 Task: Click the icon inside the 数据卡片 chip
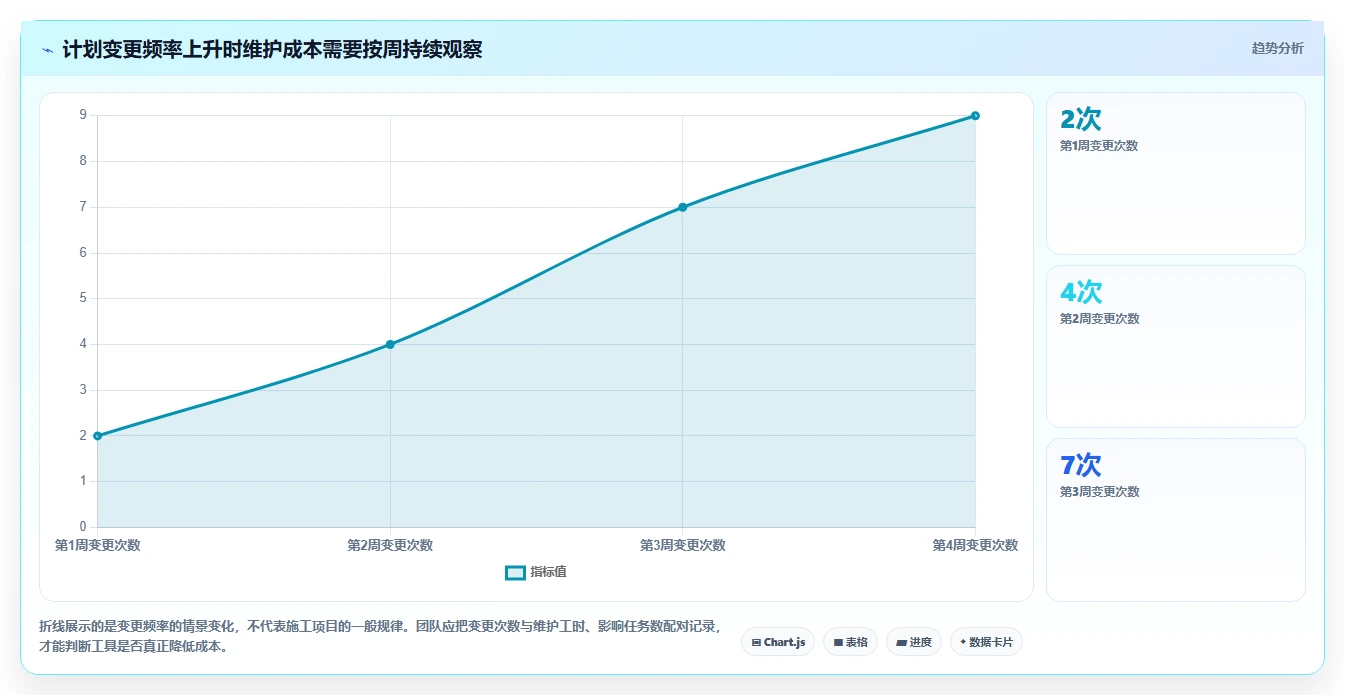coord(963,642)
